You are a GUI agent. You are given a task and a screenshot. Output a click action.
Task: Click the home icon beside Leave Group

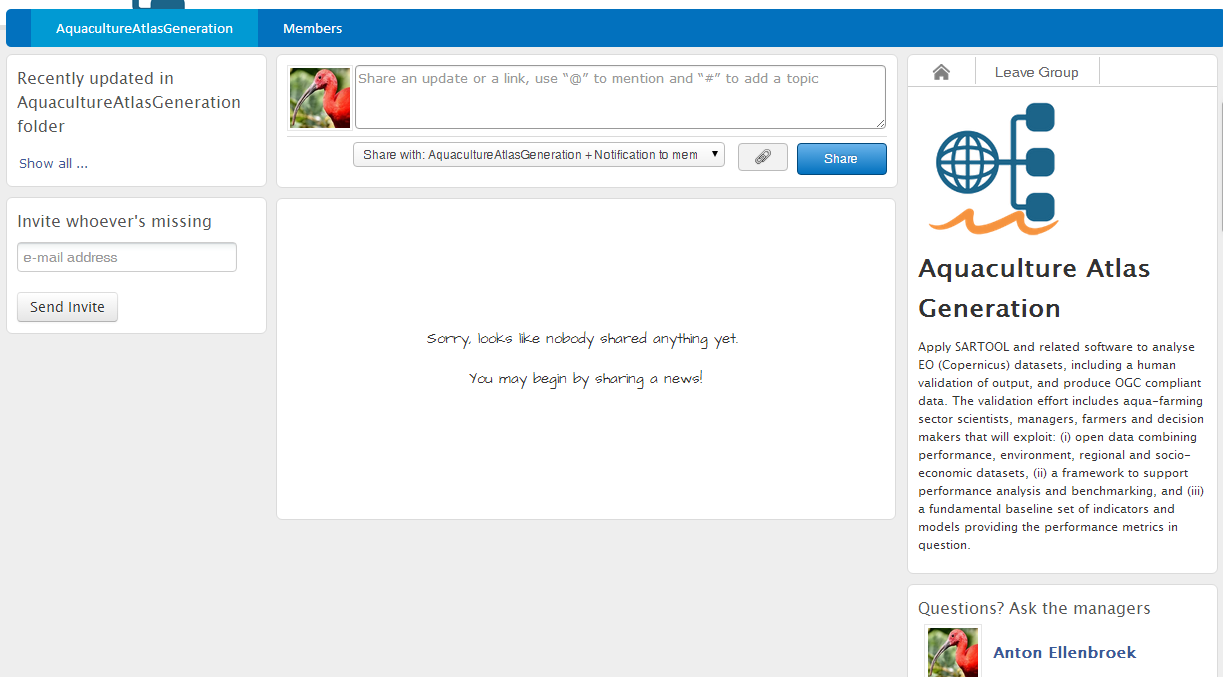click(x=940, y=72)
